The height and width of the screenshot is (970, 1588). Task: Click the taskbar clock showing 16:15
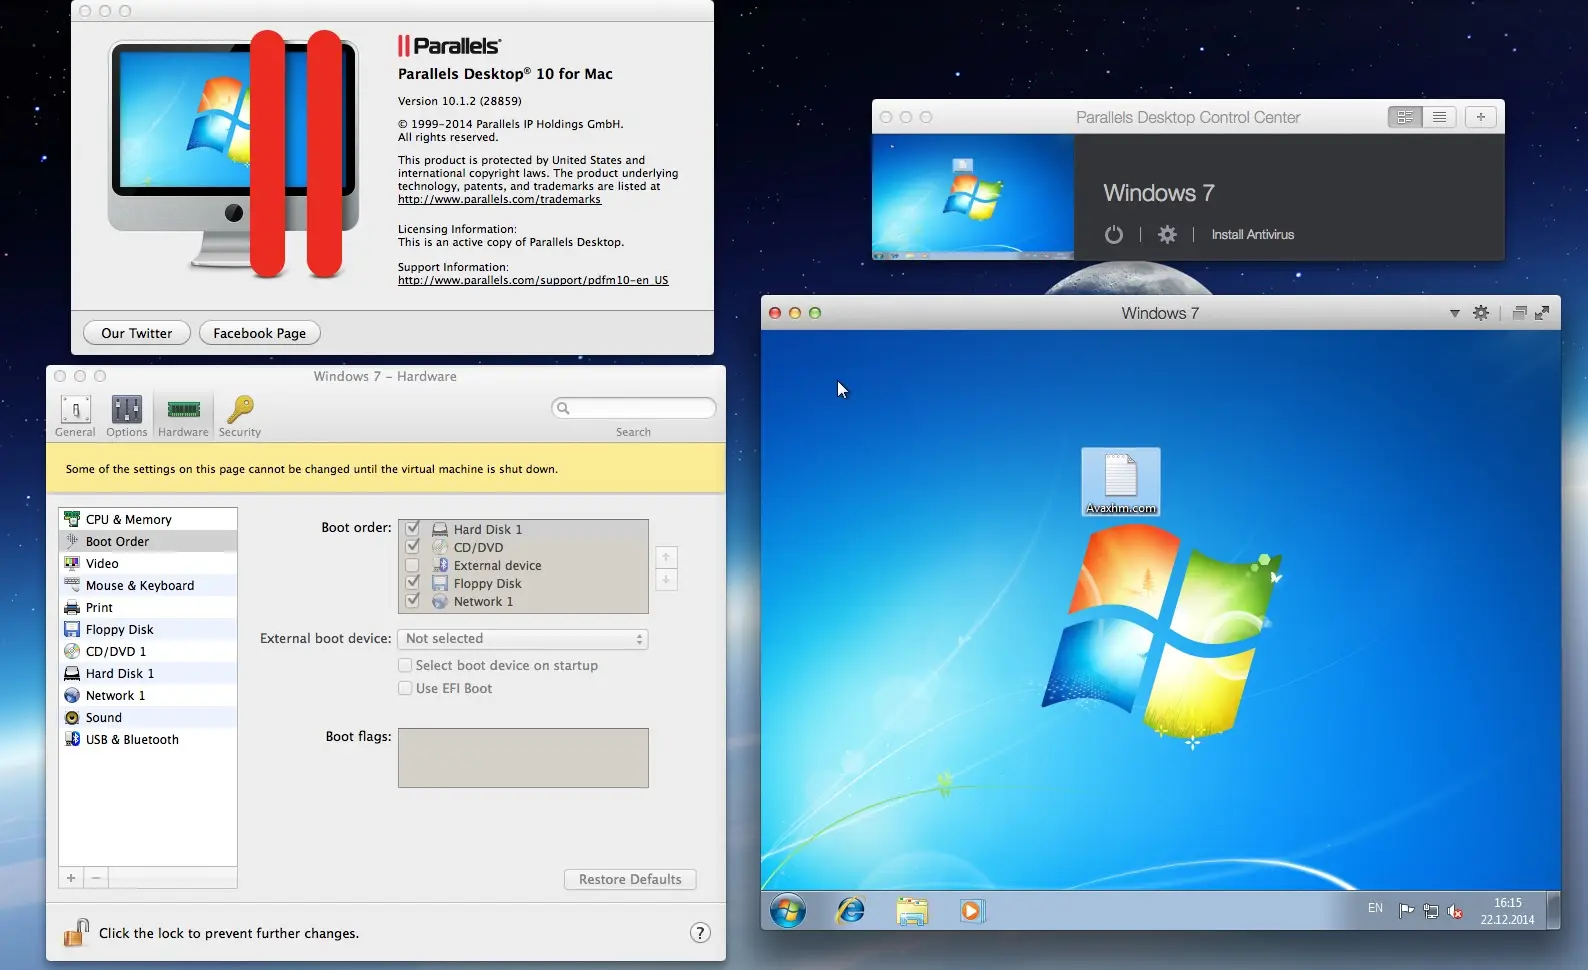coord(1508,911)
